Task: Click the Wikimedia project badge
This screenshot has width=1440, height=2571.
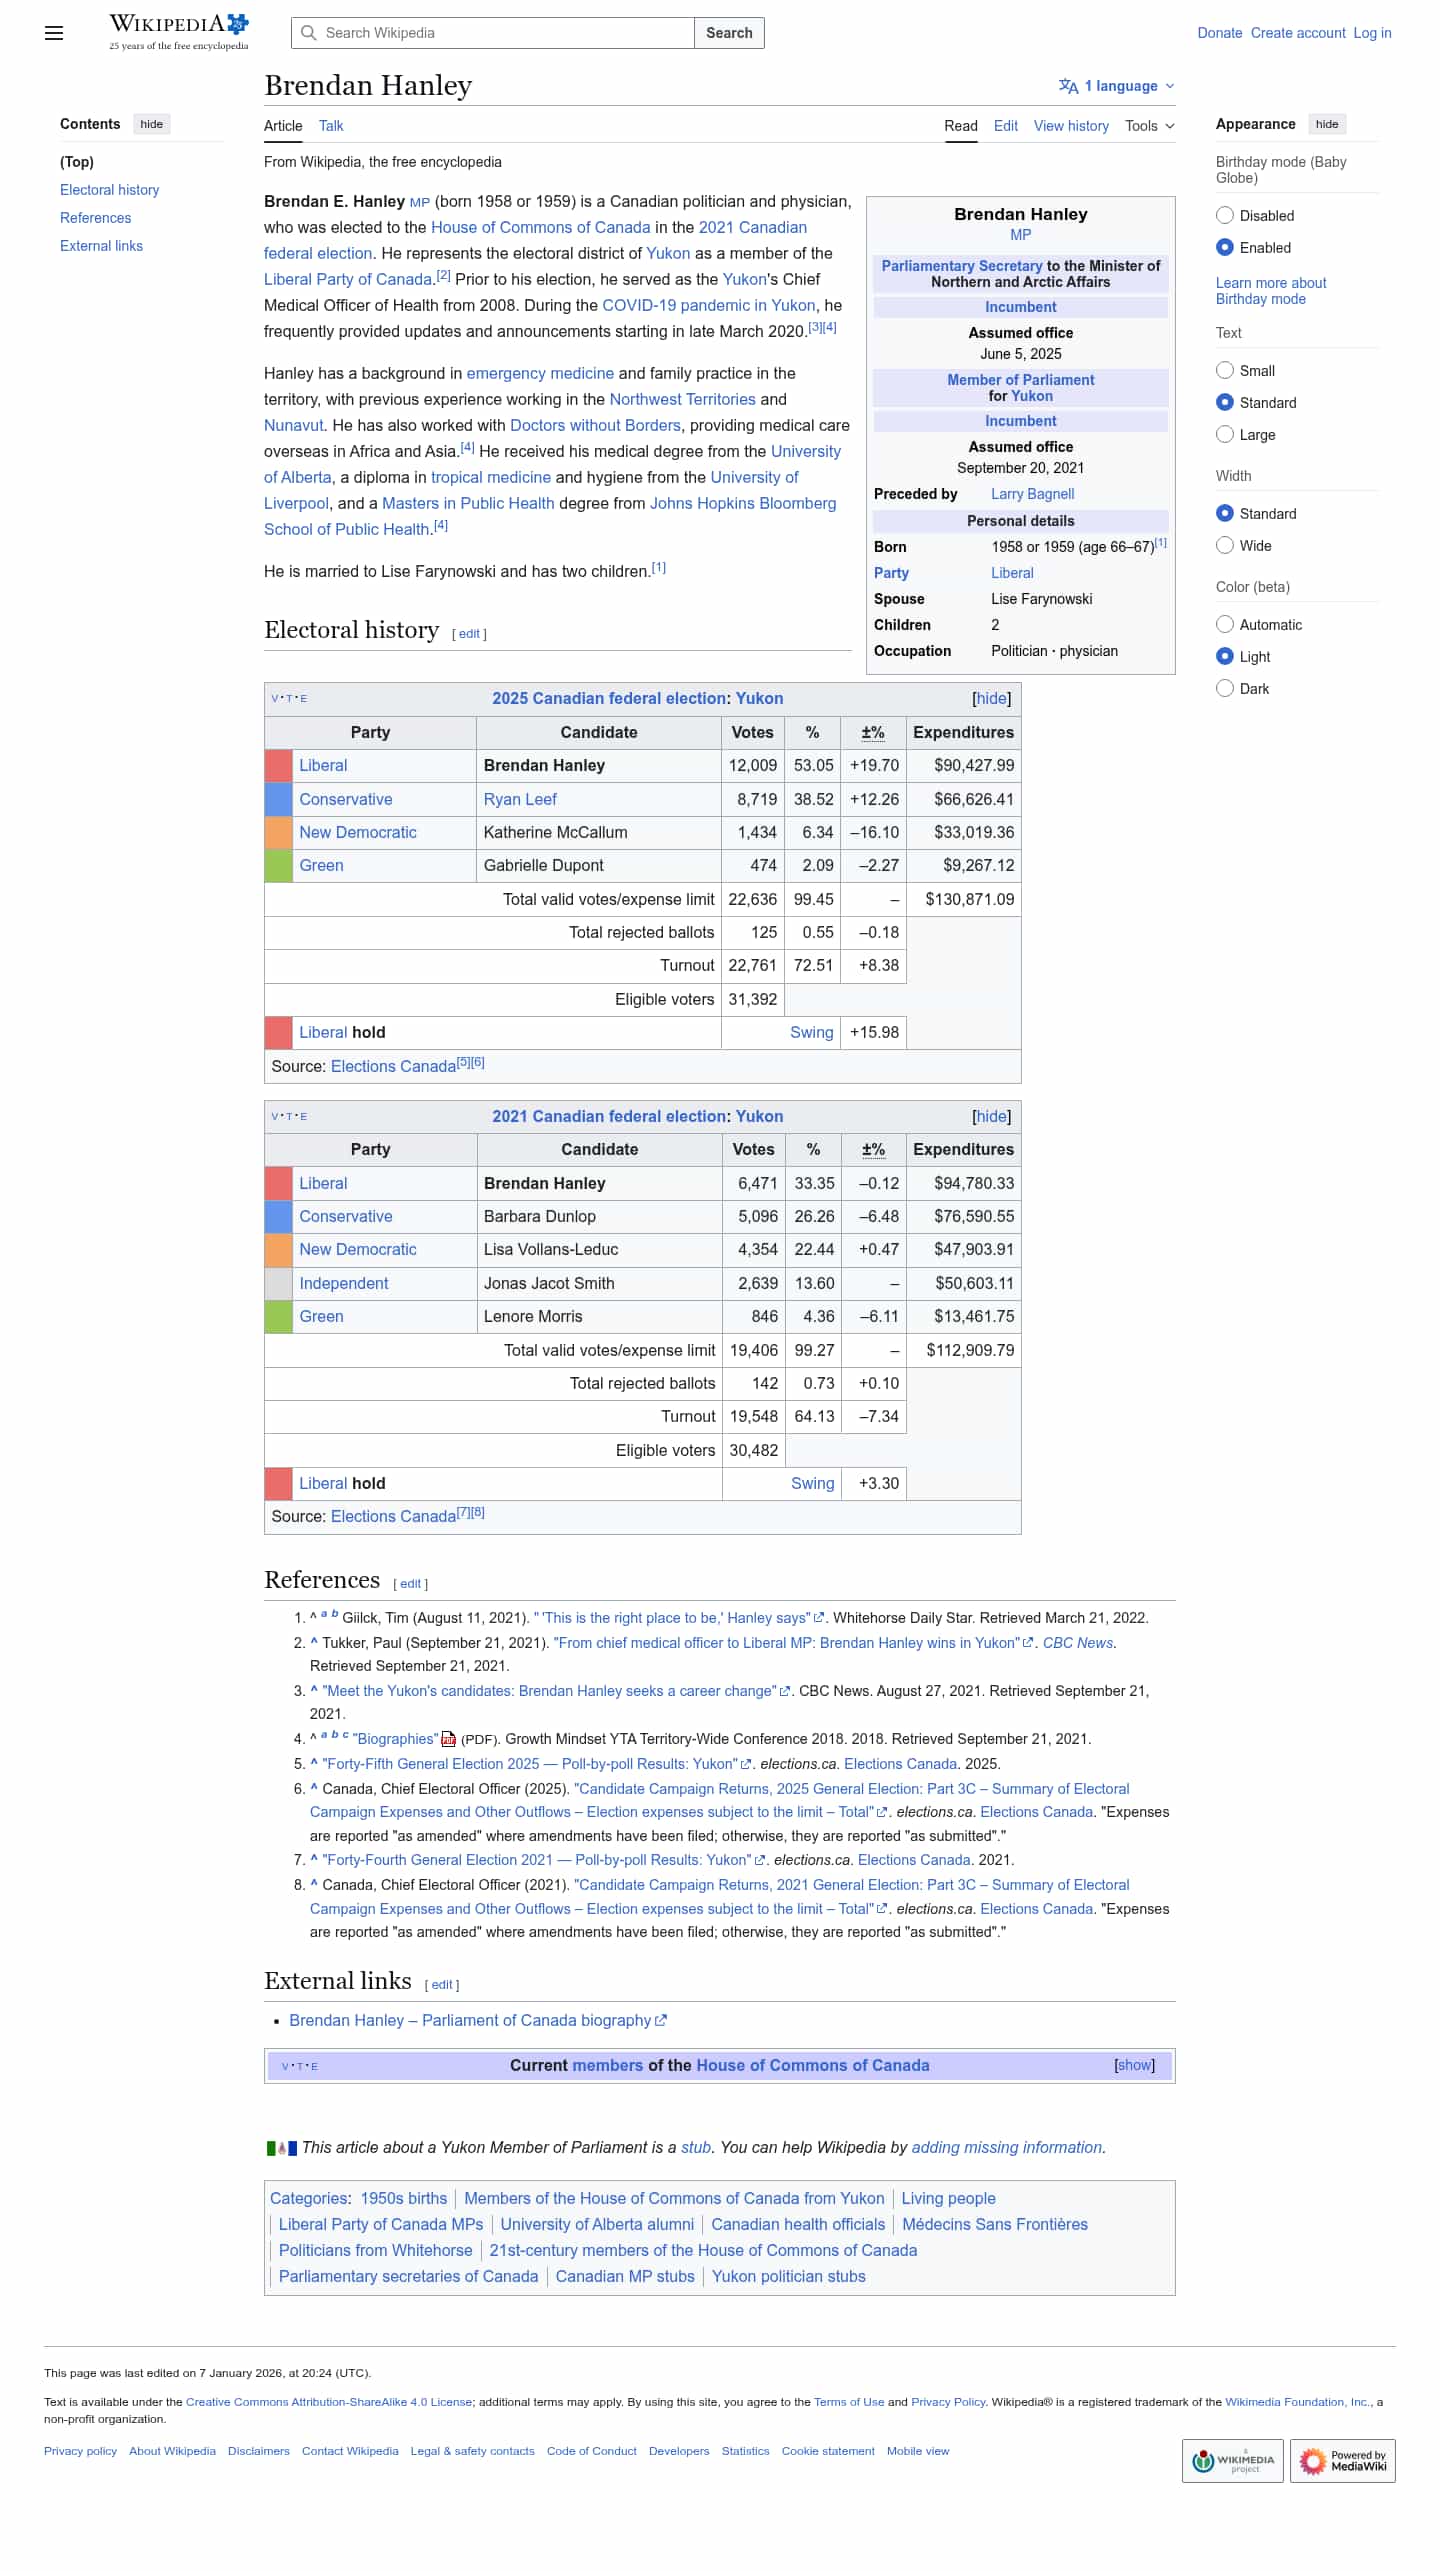Action: point(1232,2461)
